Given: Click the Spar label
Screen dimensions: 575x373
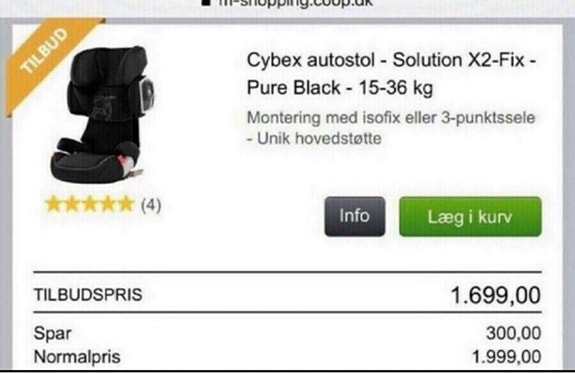Looking at the screenshot, I should 52,334.
